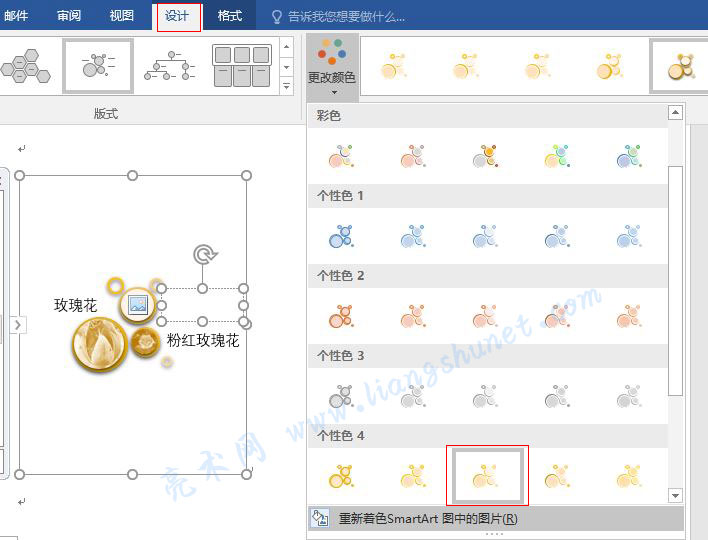Select the bubble picture list layout
Viewport: 708px width, 540px height.
click(98, 66)
